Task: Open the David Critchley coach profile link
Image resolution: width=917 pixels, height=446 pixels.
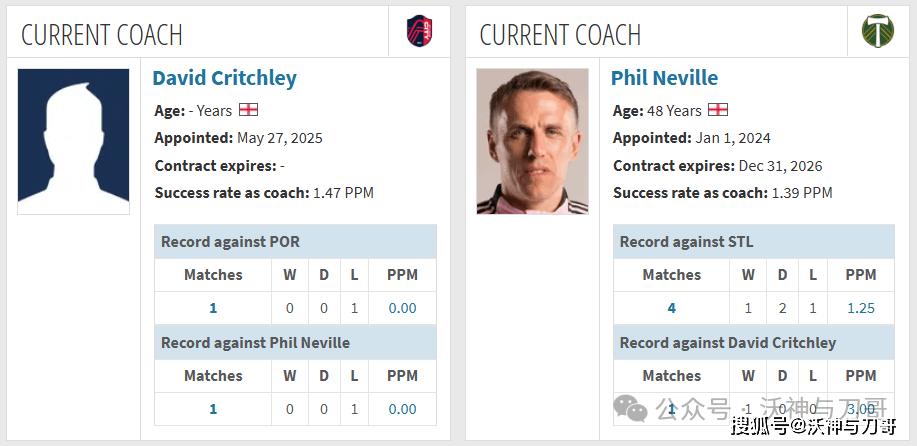Action: click(224, 78)
